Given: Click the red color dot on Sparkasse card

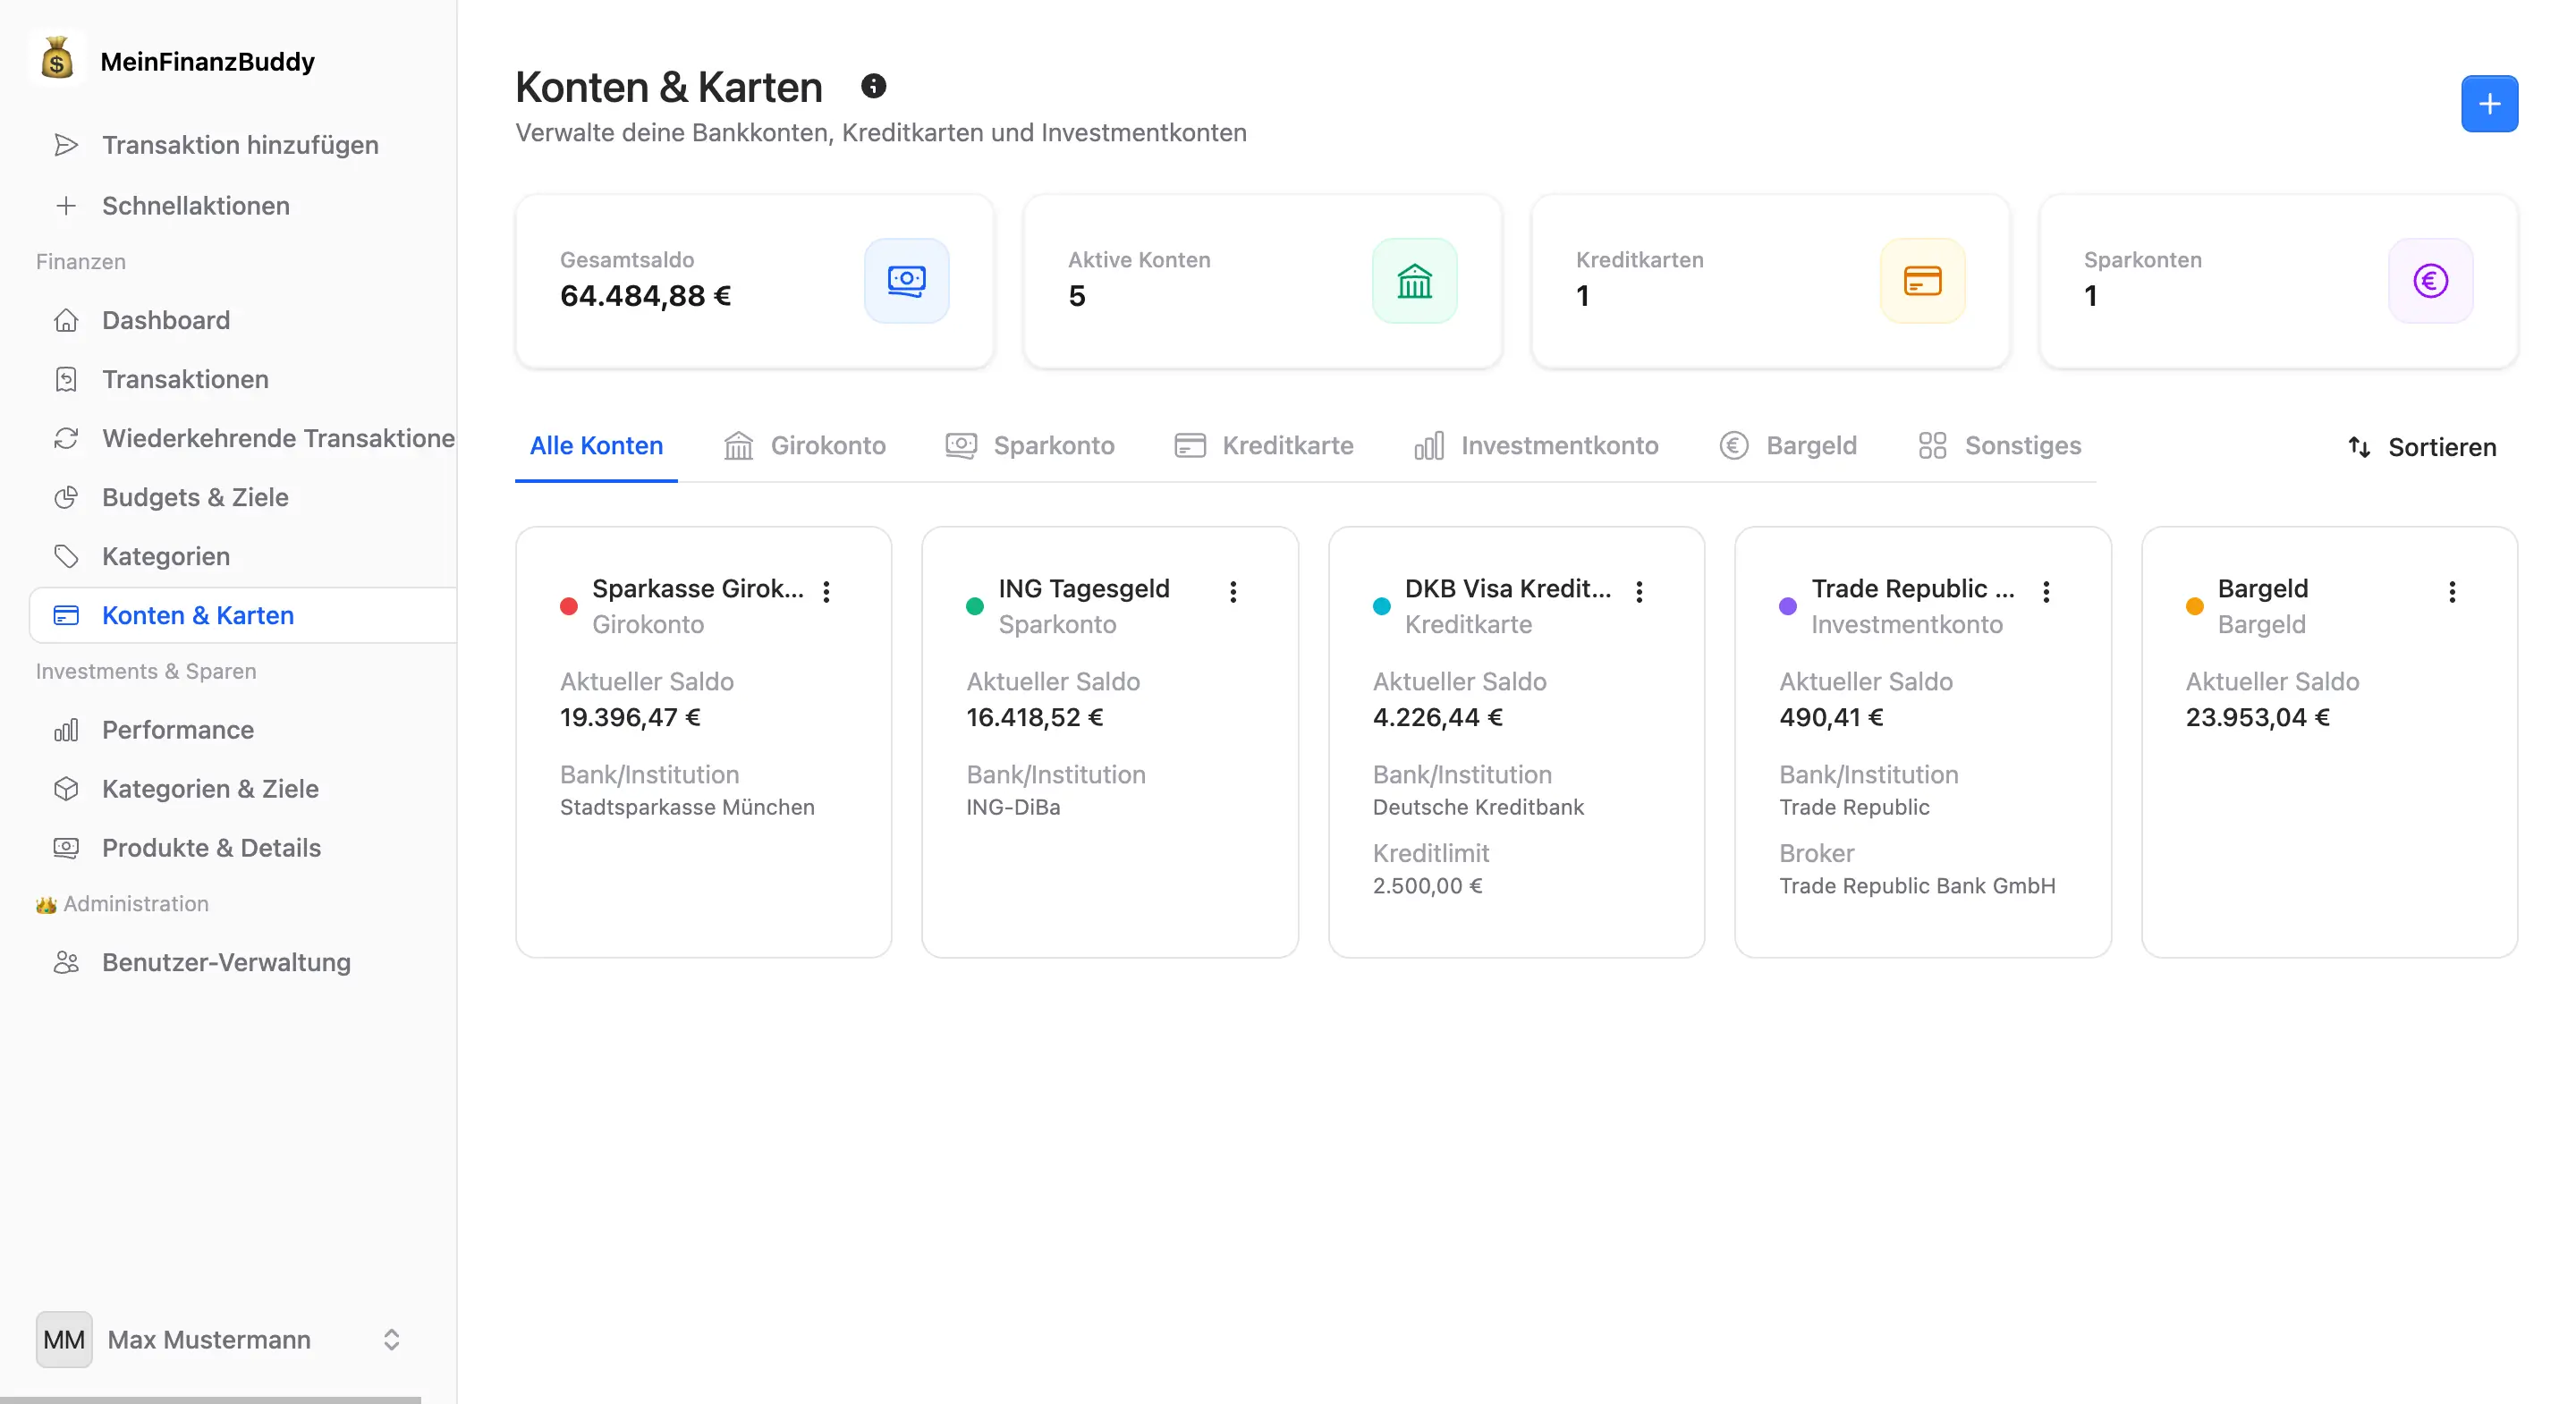Looking at the screenshot, I should tap(568, 606).
